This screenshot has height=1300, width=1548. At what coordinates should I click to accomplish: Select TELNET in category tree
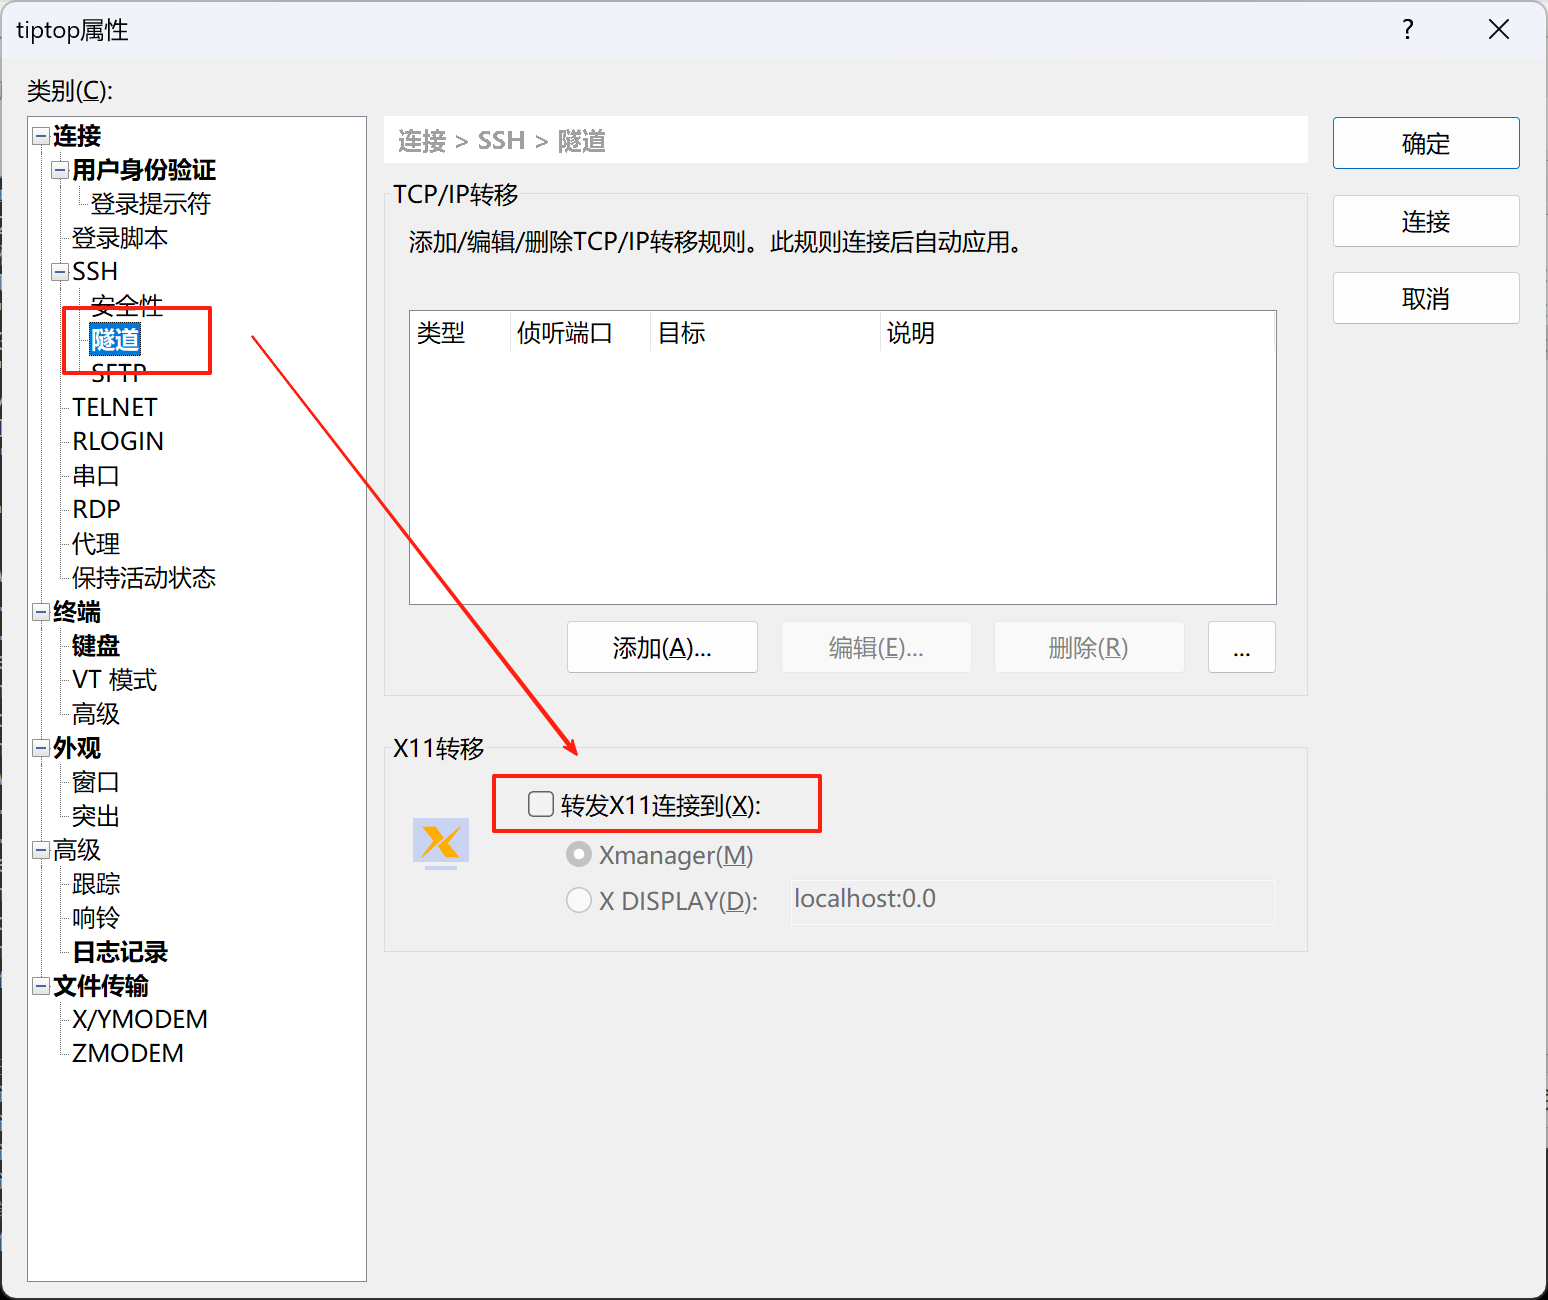[x=115, y=408]
